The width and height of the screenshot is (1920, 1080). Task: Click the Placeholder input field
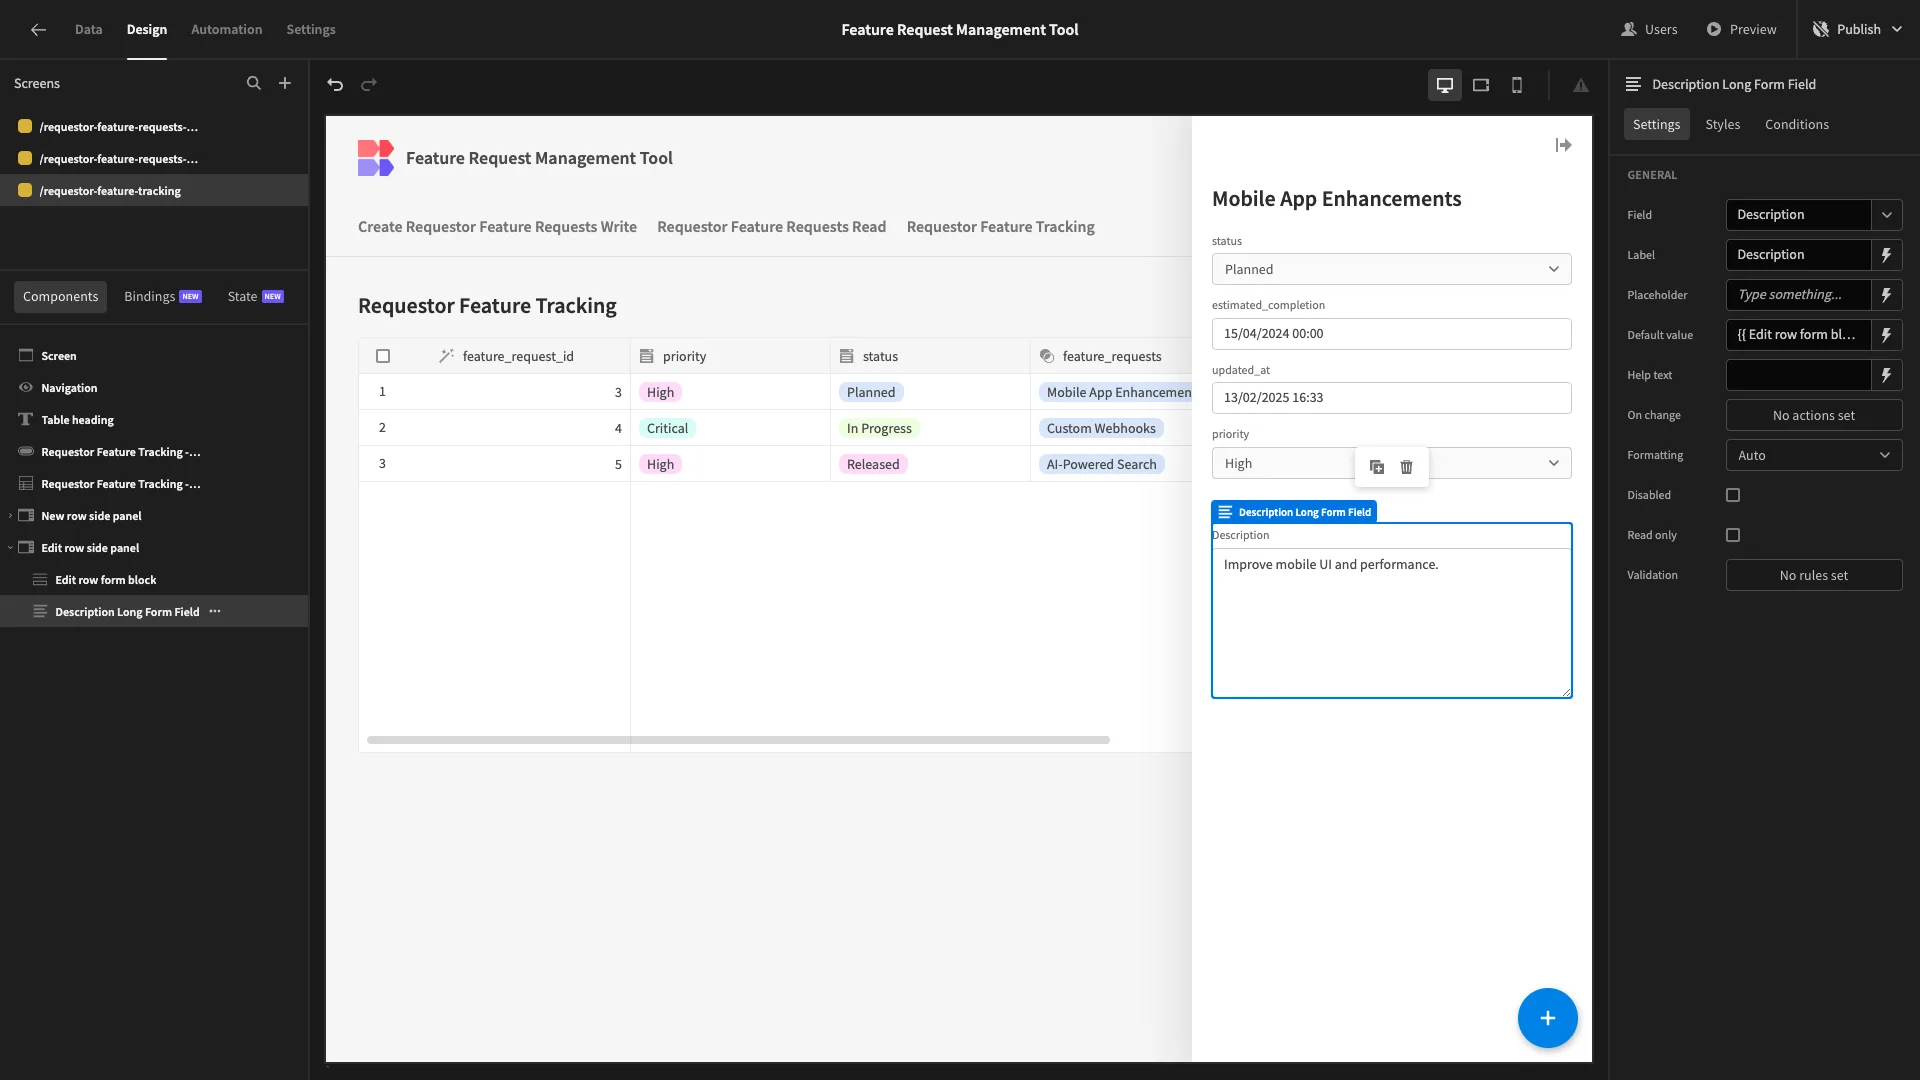pyautogui.click(x=1798, y=295)
